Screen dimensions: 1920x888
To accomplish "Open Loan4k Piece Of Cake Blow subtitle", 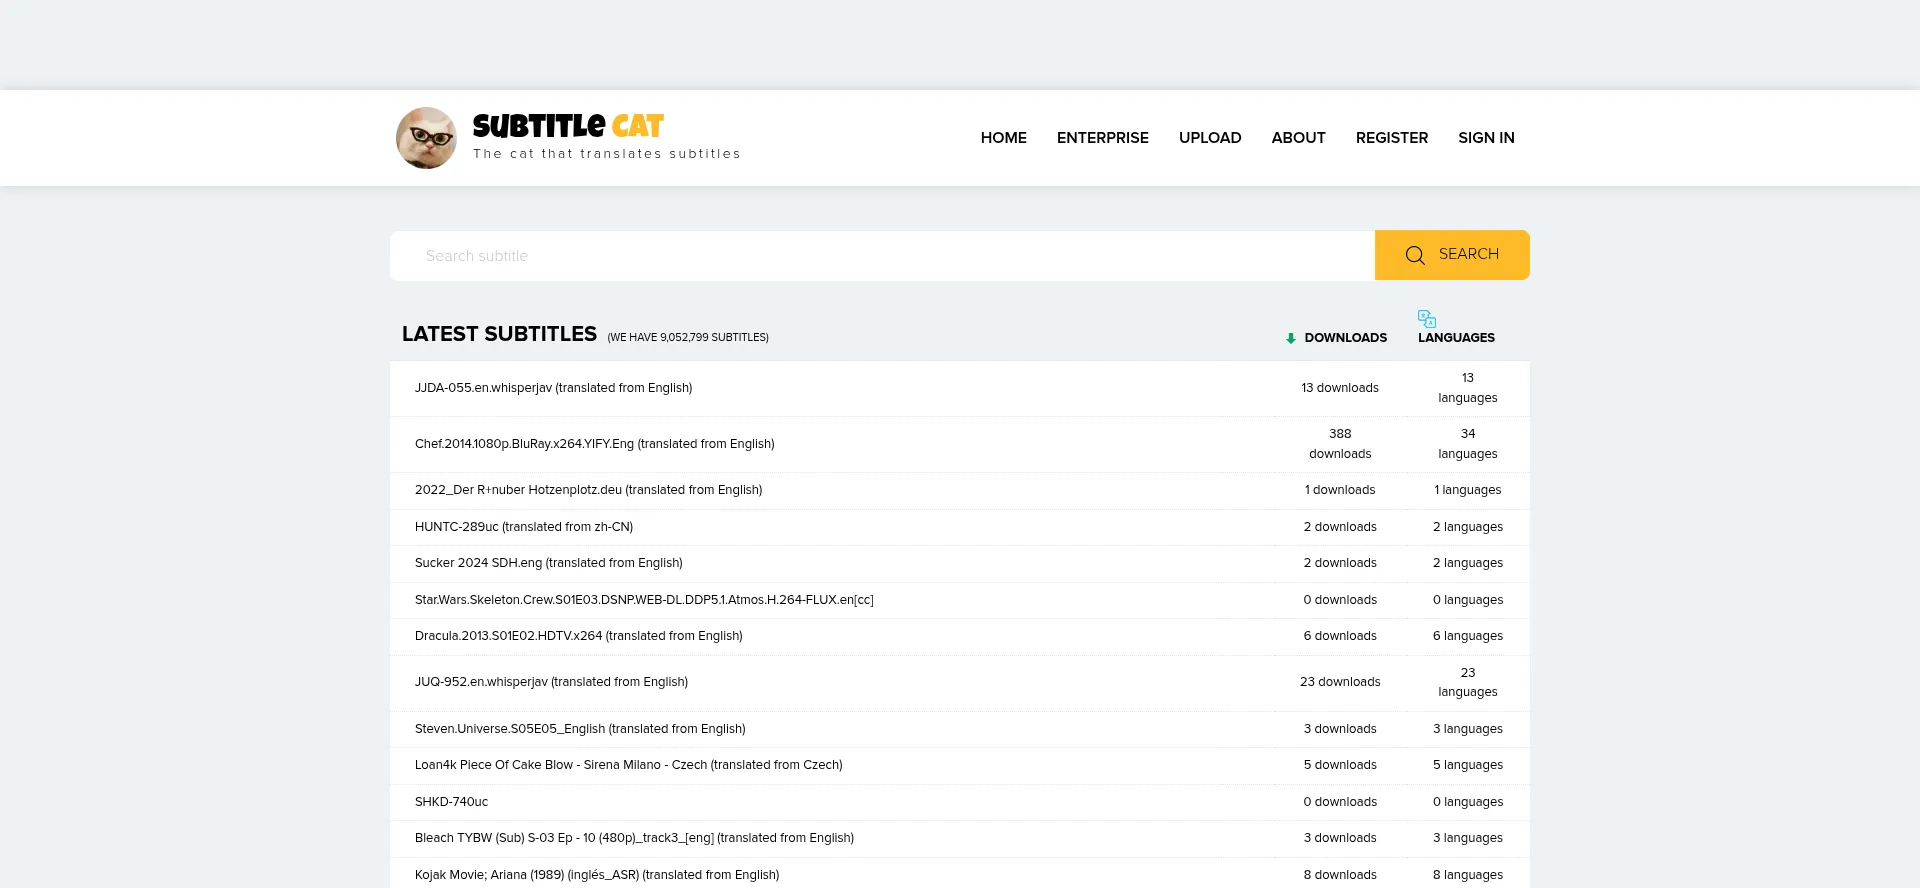I will pyautogui.click(x=628, y=765).
